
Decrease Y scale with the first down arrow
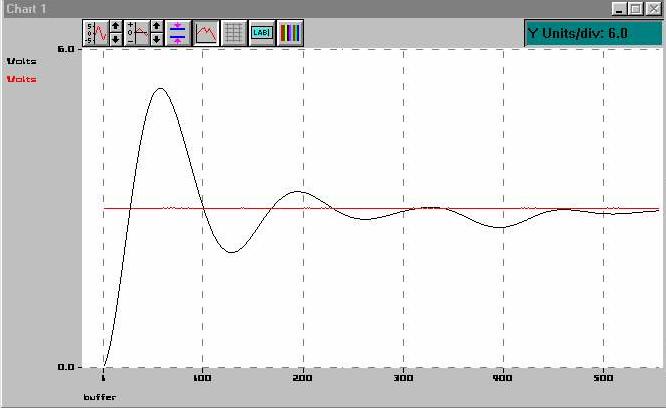[x=116, y=39]
